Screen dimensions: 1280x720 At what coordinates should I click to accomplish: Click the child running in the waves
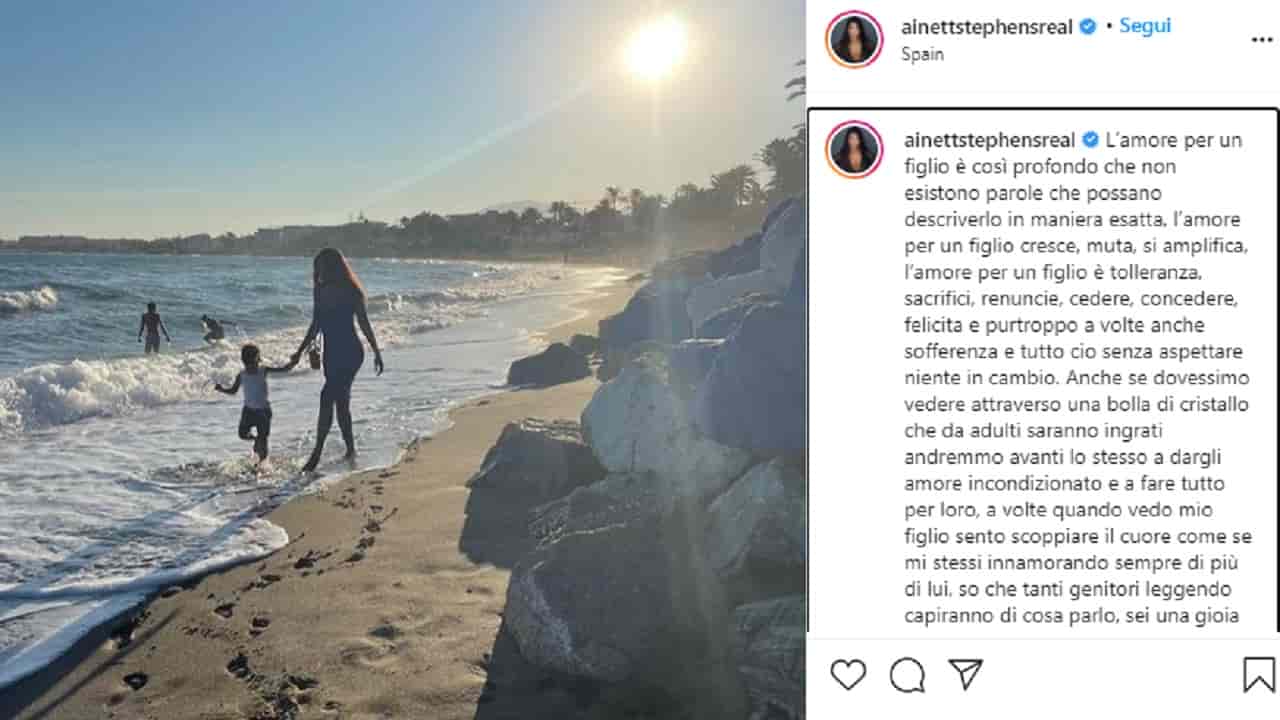[x=254, y=403]
